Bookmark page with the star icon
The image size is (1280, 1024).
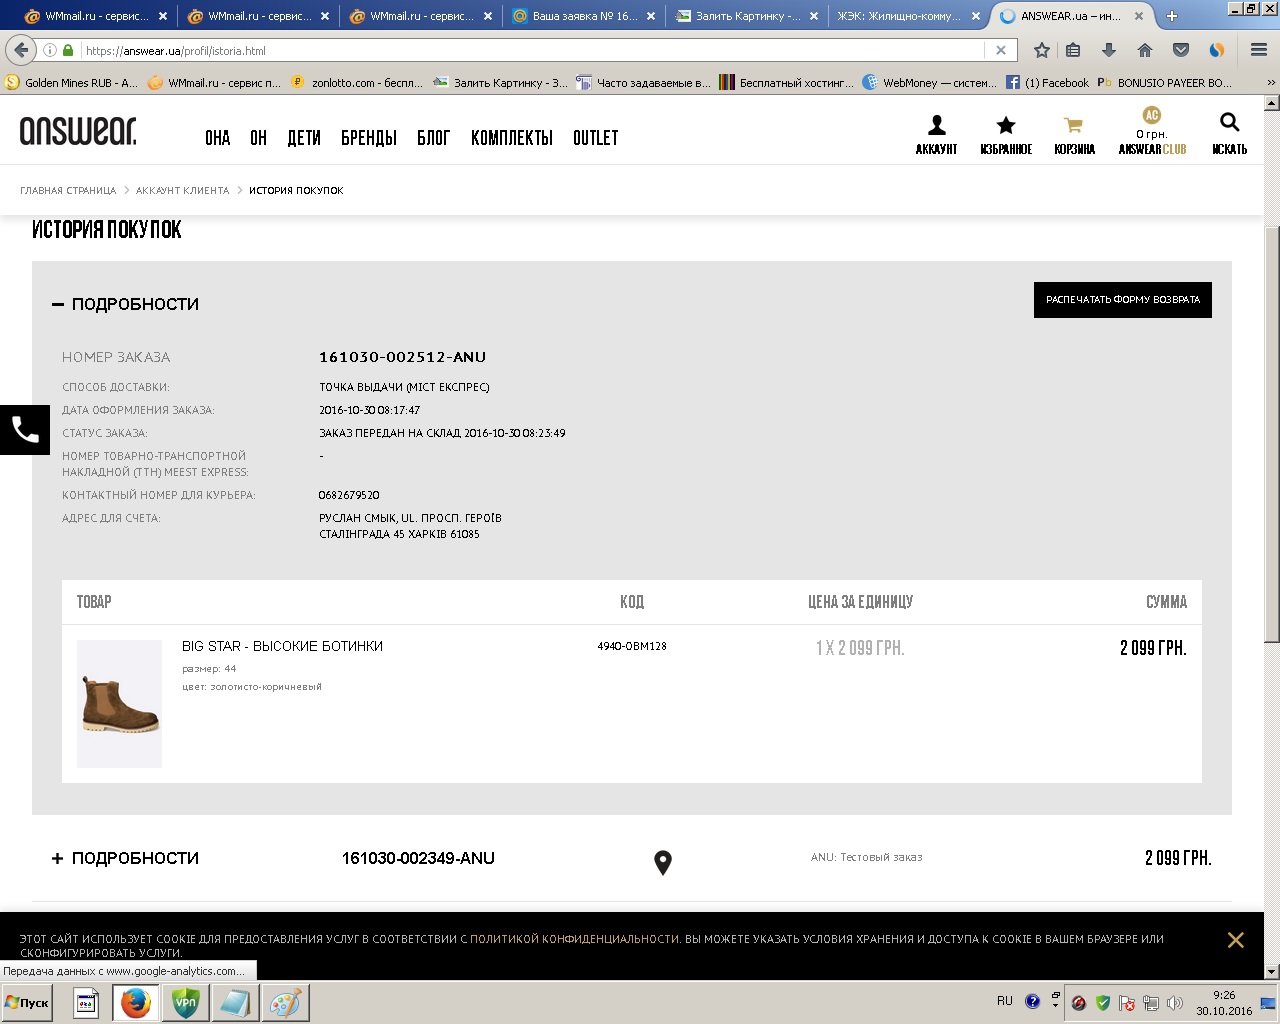(1041, 50)
